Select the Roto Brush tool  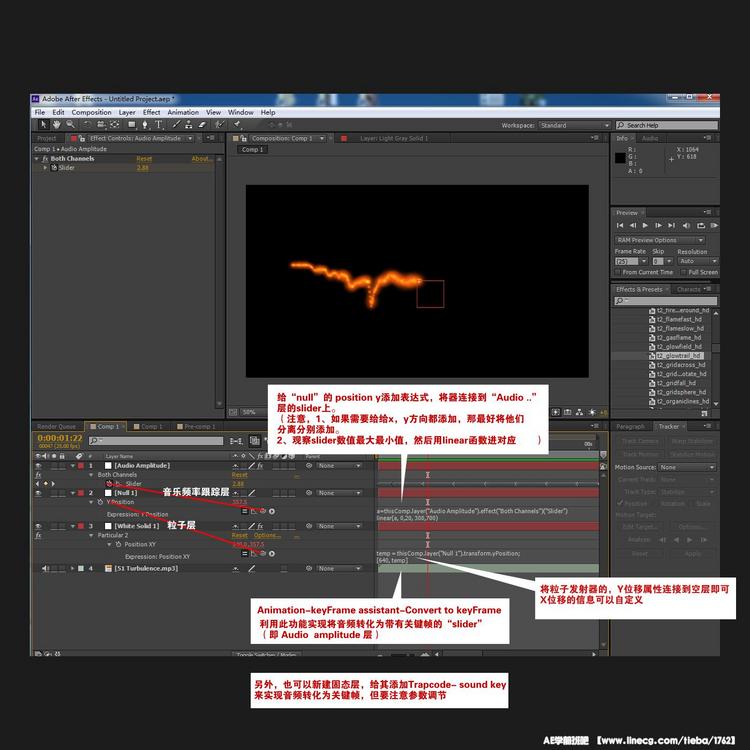(219, 125)
